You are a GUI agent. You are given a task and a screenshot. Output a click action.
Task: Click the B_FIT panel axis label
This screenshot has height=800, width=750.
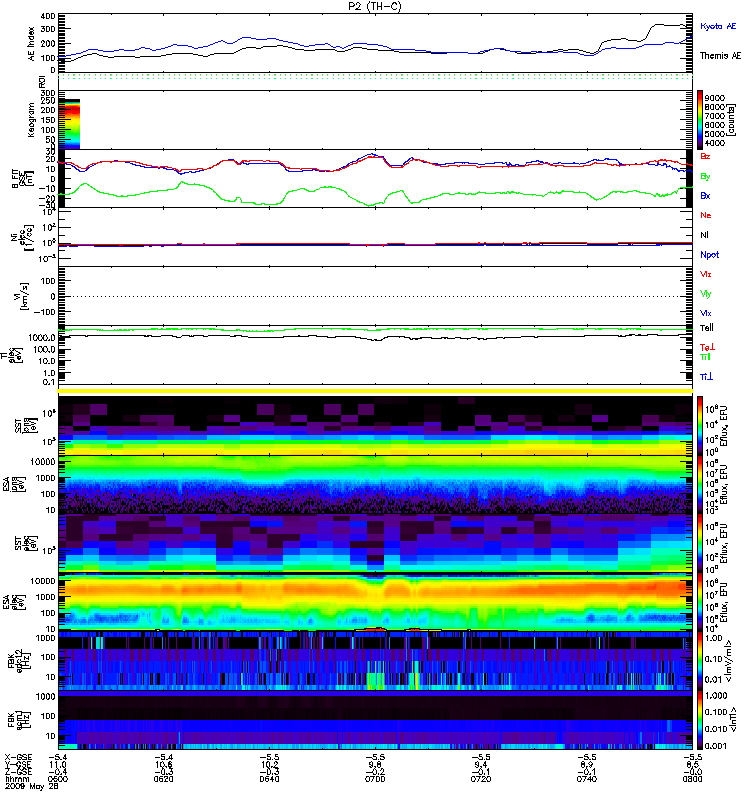coord(21,179)
